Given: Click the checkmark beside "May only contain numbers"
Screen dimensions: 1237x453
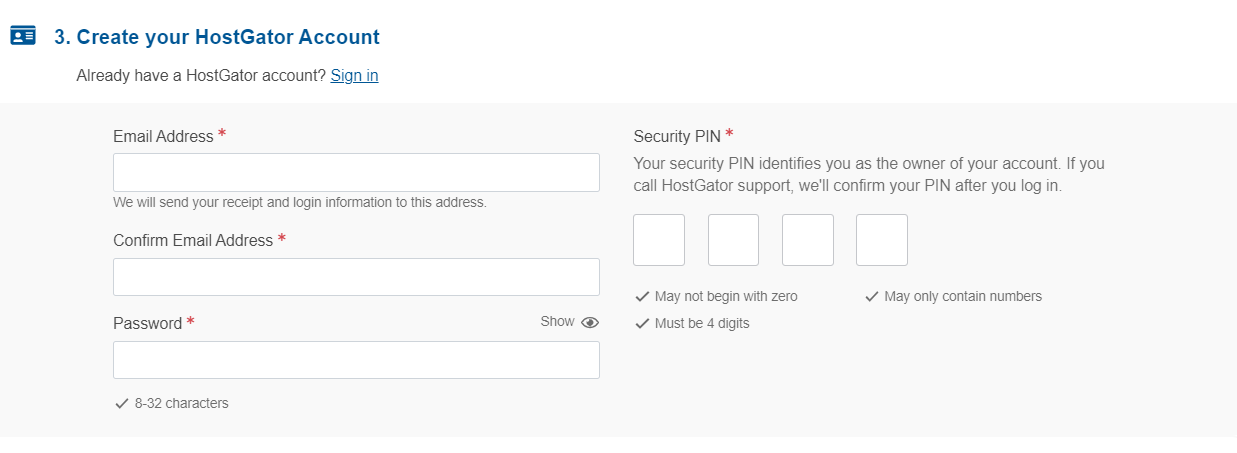Looking at the screenshot, I should [872, 297].
